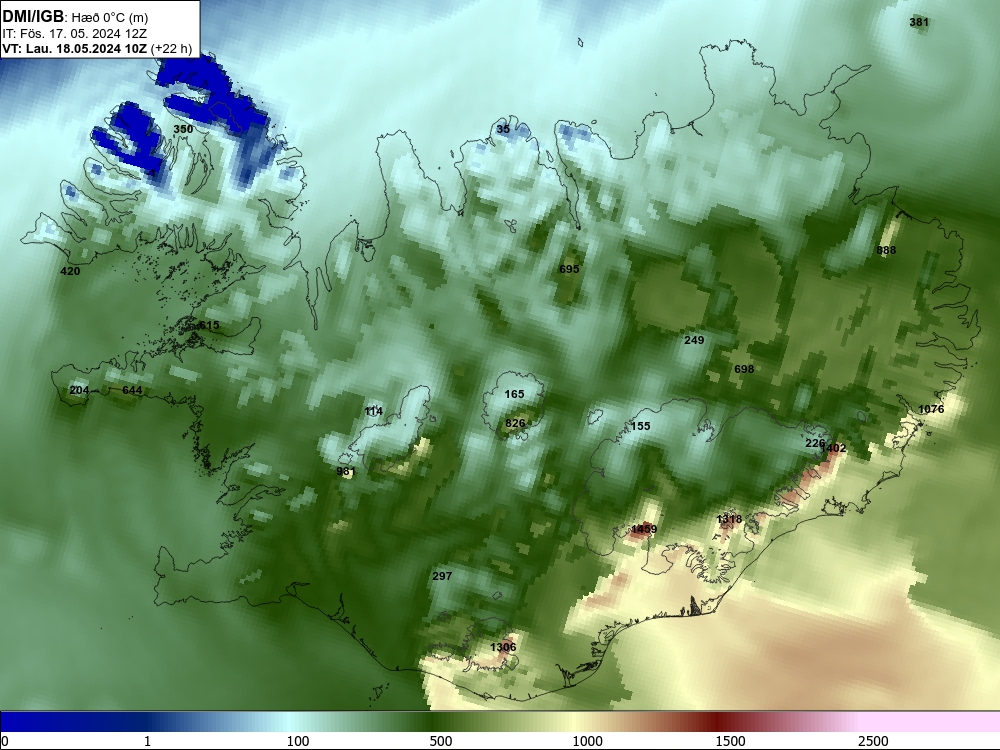Click the 1306 value near the south coast
This screenshot has width=1000, height=750.
pos(503,647)
